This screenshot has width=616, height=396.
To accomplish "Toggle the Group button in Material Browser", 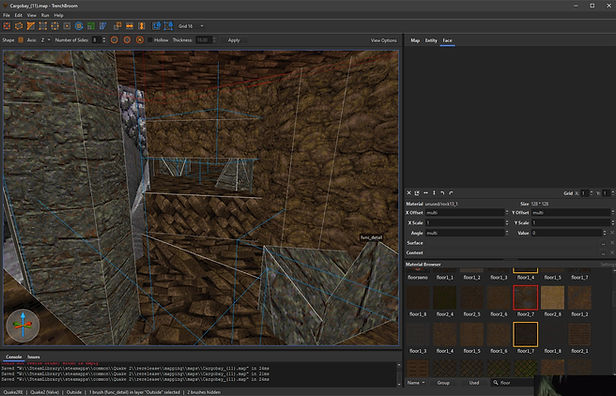I will 443,383.
